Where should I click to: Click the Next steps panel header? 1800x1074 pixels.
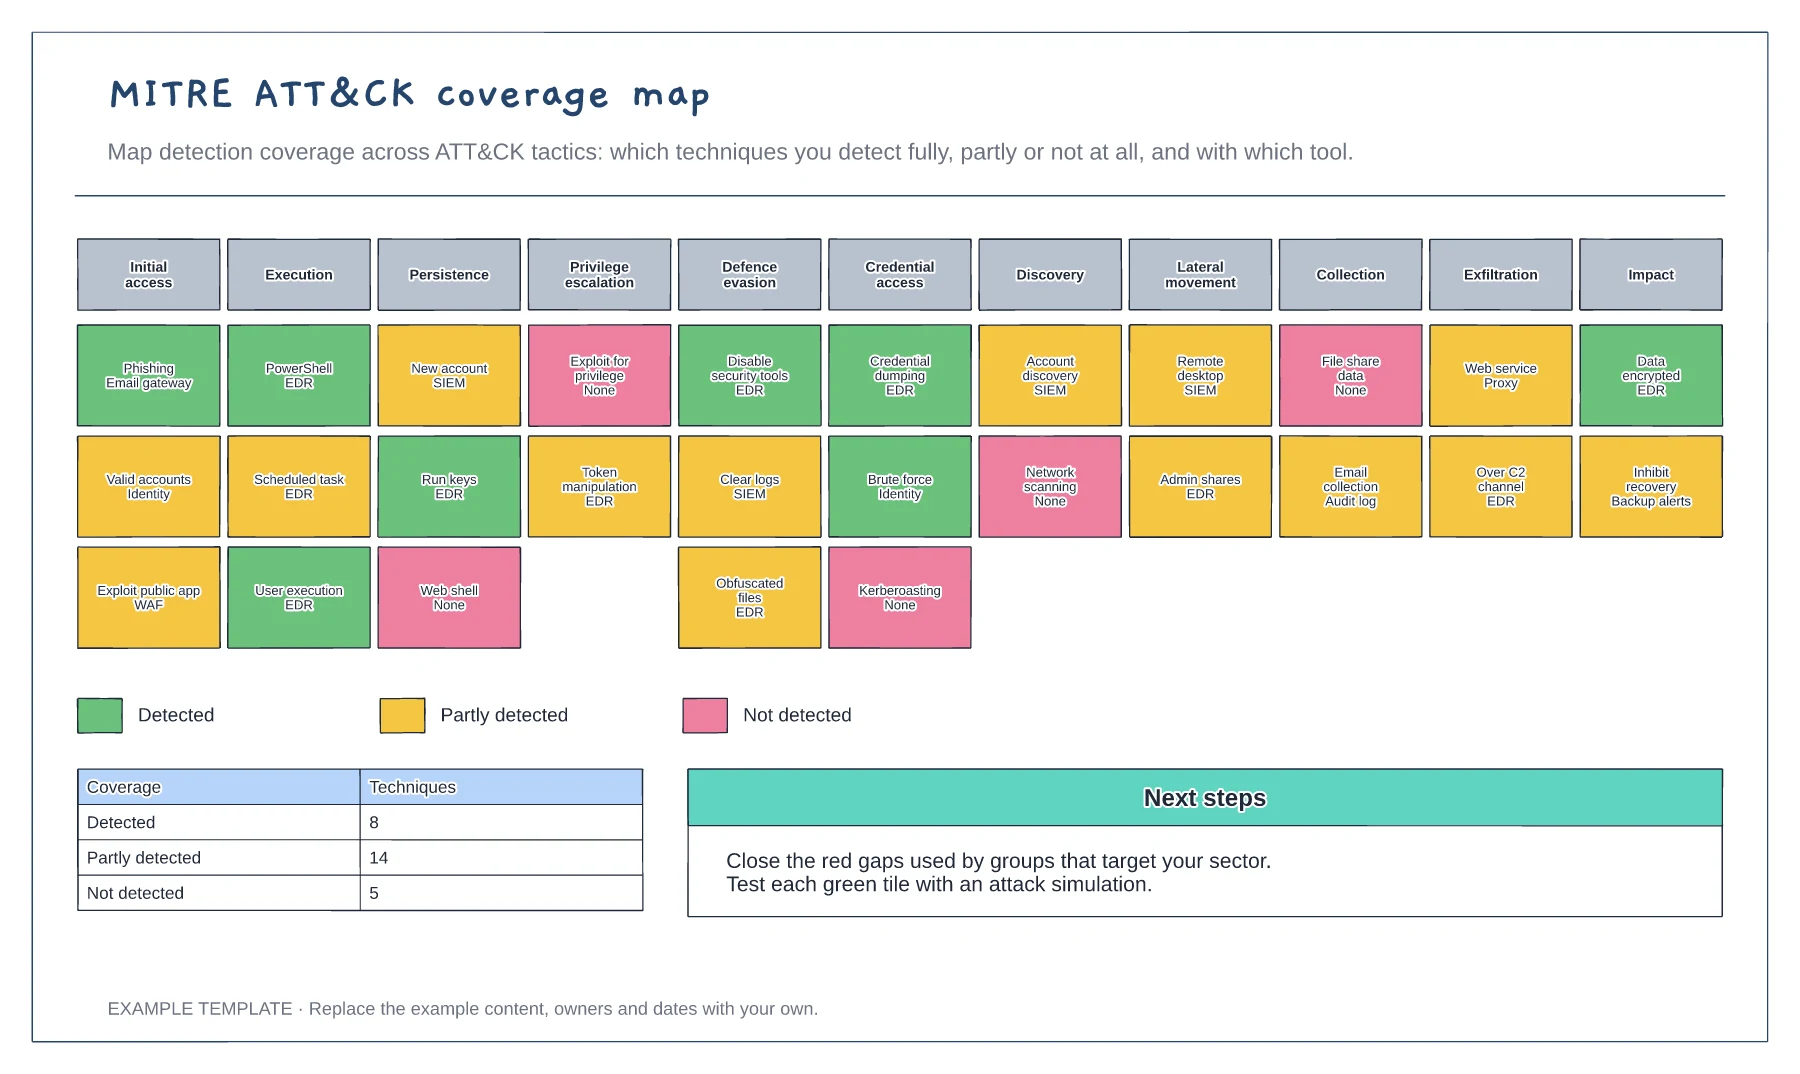click(1205, 798)
